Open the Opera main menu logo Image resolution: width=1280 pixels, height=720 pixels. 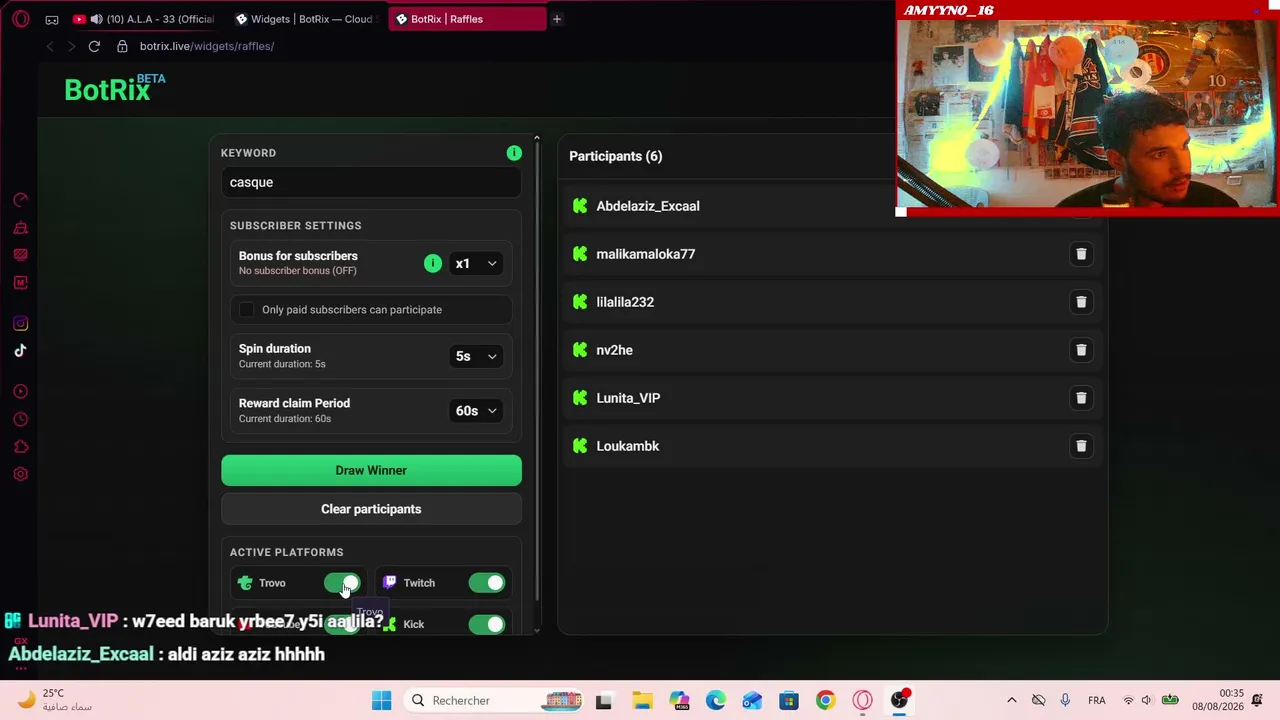coord(21,19)
